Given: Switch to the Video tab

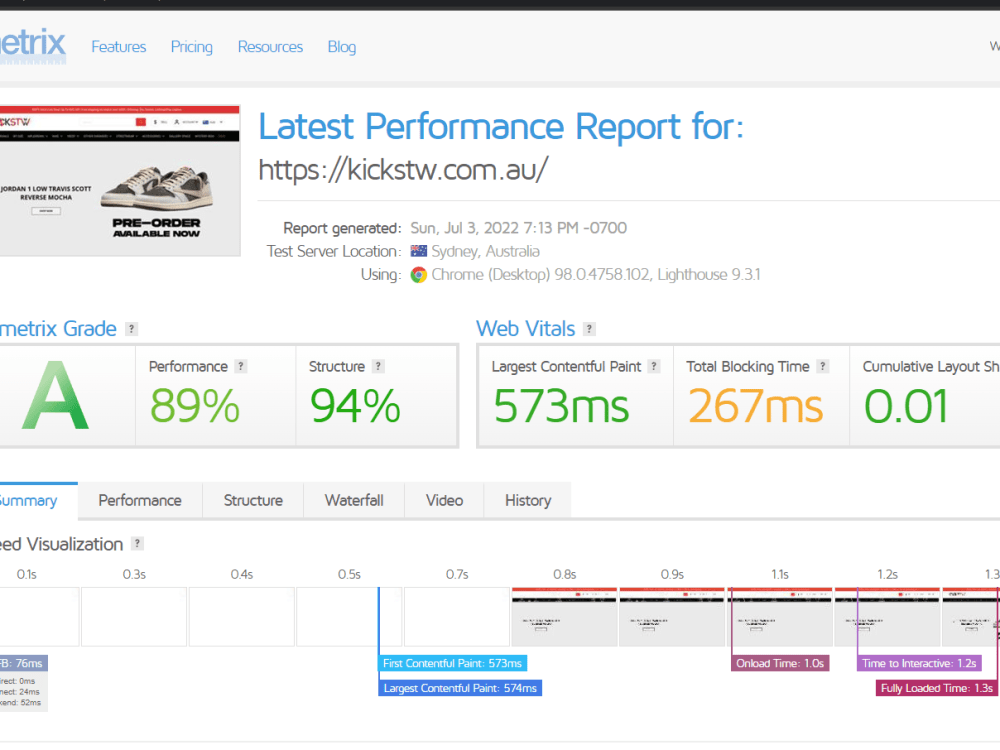Looking at the screenshot, I should tap(445, 501).
